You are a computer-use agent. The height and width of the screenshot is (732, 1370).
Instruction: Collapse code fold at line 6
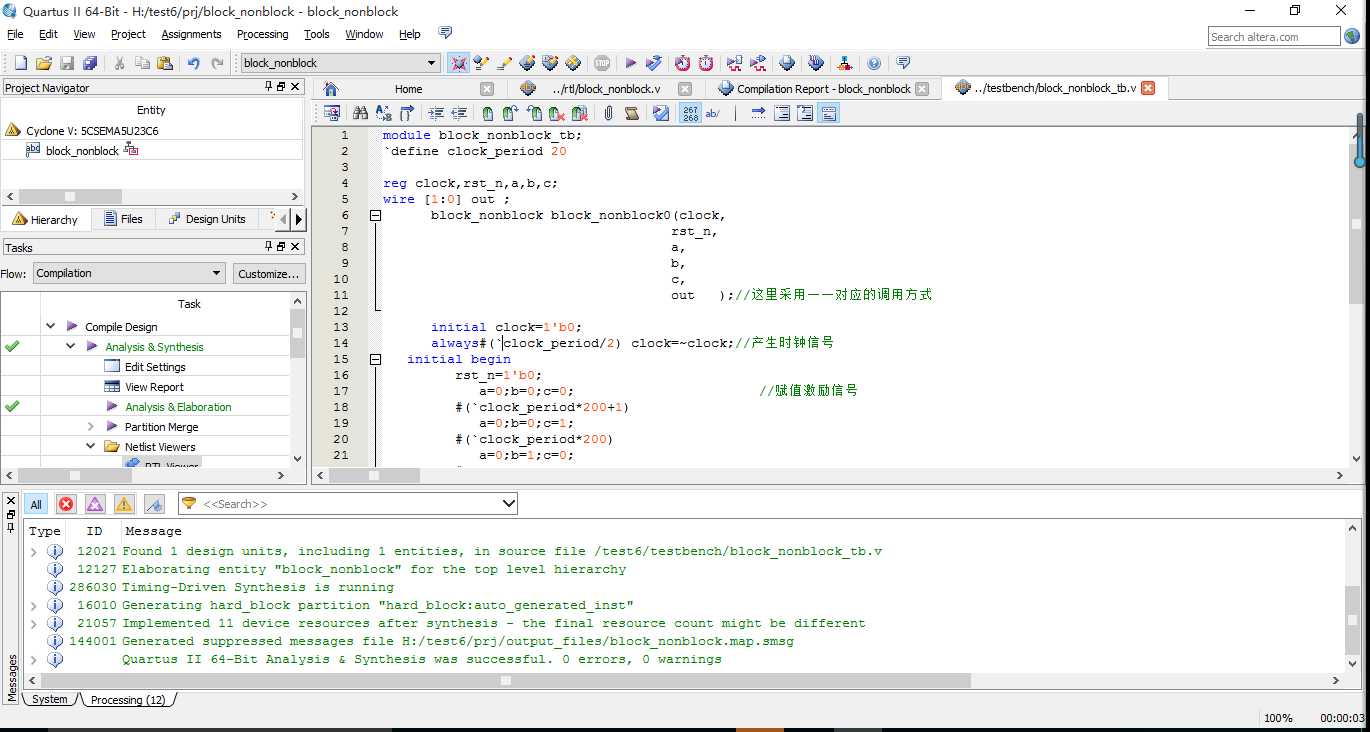(376, 215)
